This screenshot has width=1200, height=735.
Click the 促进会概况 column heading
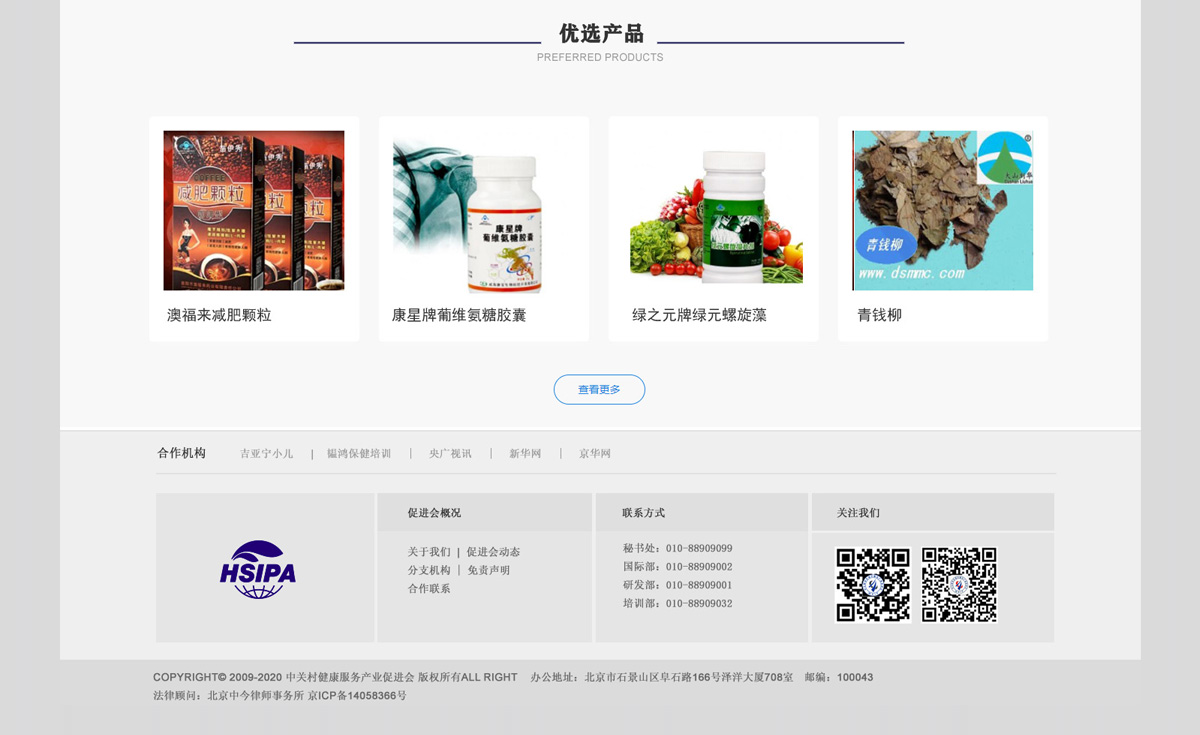click(434, 513)
